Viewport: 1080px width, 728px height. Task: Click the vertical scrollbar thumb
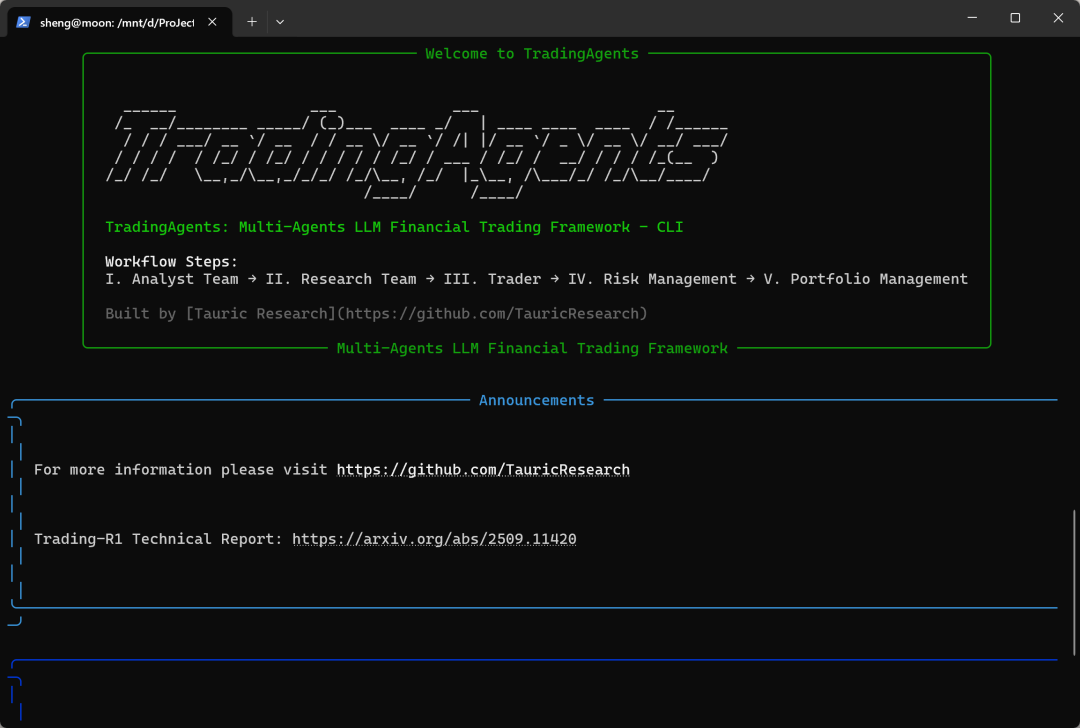coord(1074,583)
